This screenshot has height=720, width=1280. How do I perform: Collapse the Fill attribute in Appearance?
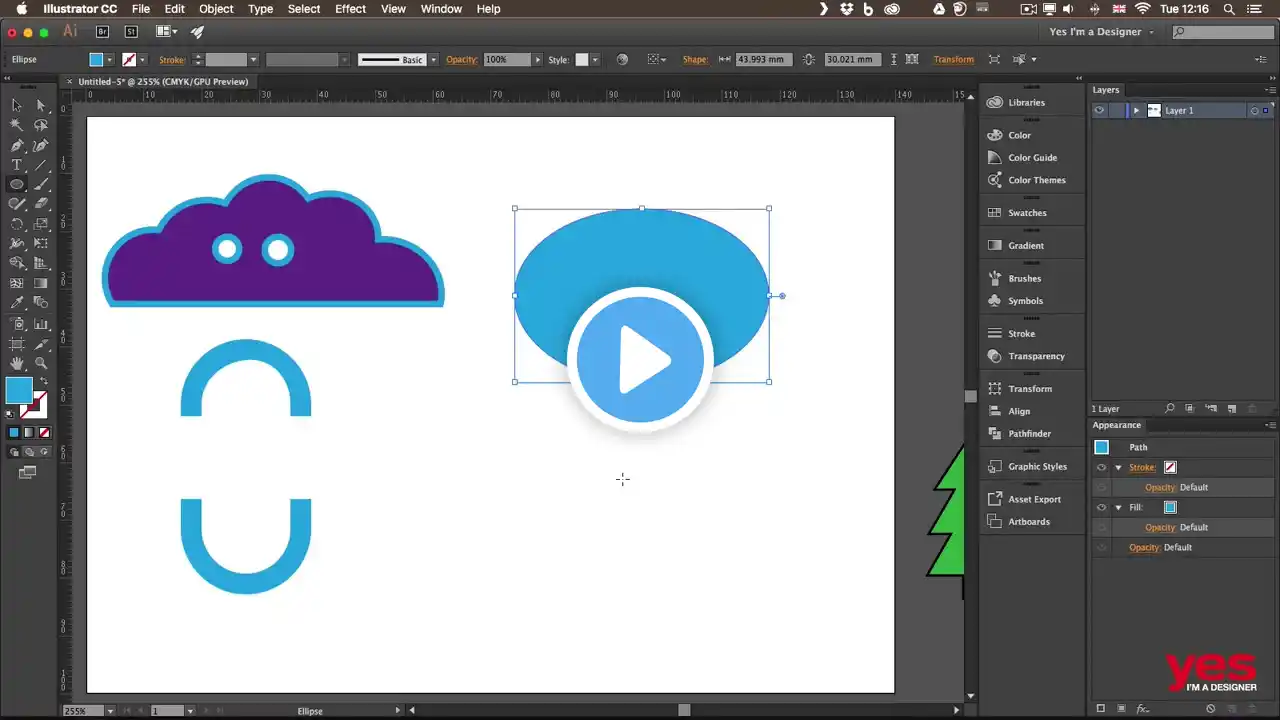click(1118, 507)
